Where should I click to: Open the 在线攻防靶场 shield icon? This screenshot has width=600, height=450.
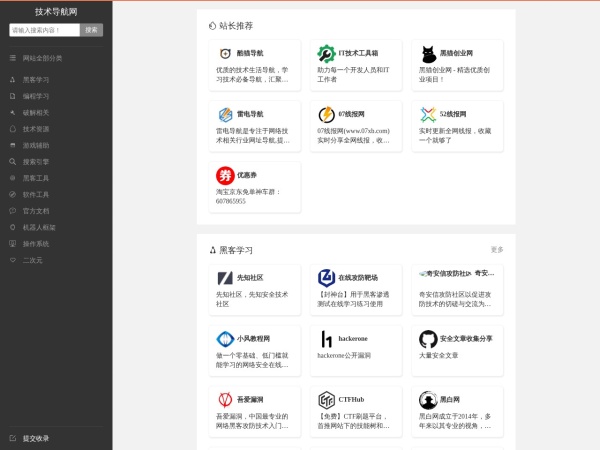click(x=326, y=278)
